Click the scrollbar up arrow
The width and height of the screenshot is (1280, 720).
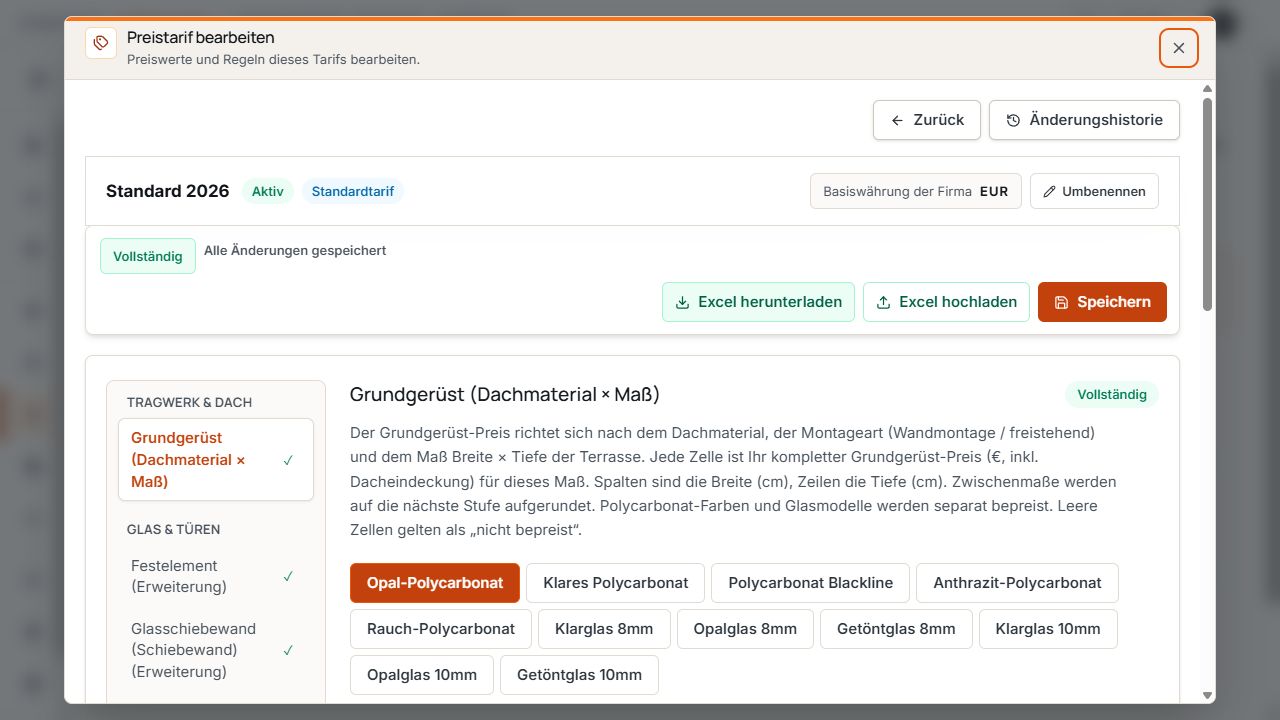pos(1207,89)
